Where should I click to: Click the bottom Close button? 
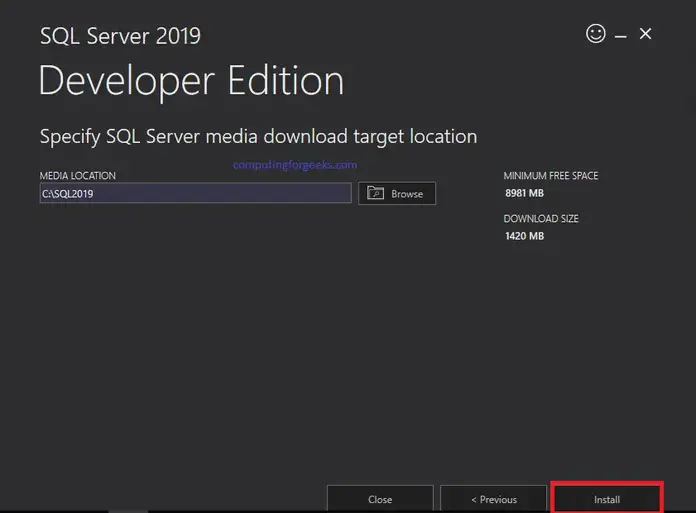380,499
